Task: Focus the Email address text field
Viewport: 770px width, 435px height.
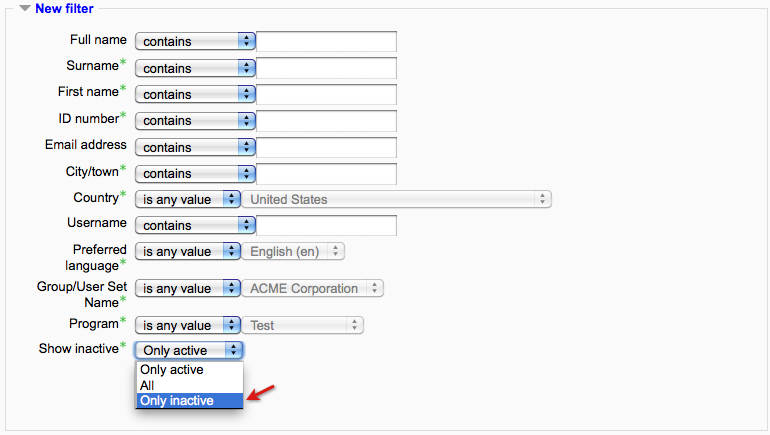Action: pos(327,147)
